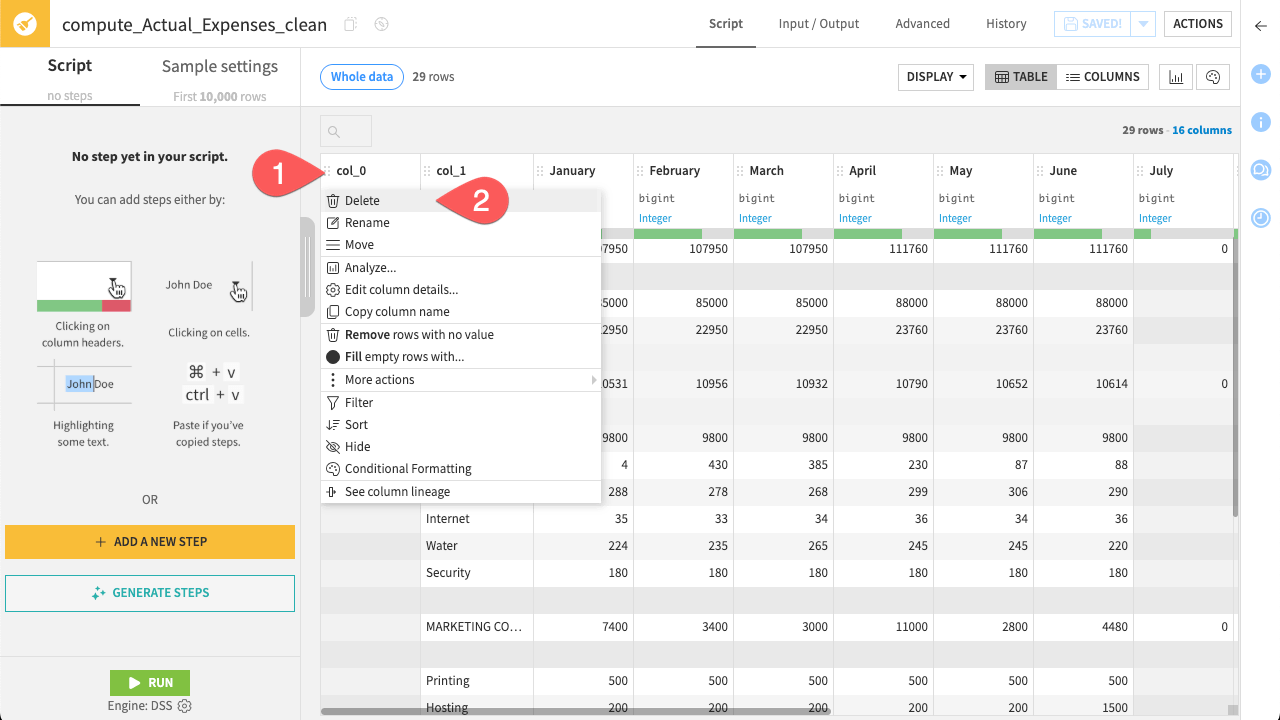Navigate to the flow via compass icon

coord(381,23)
